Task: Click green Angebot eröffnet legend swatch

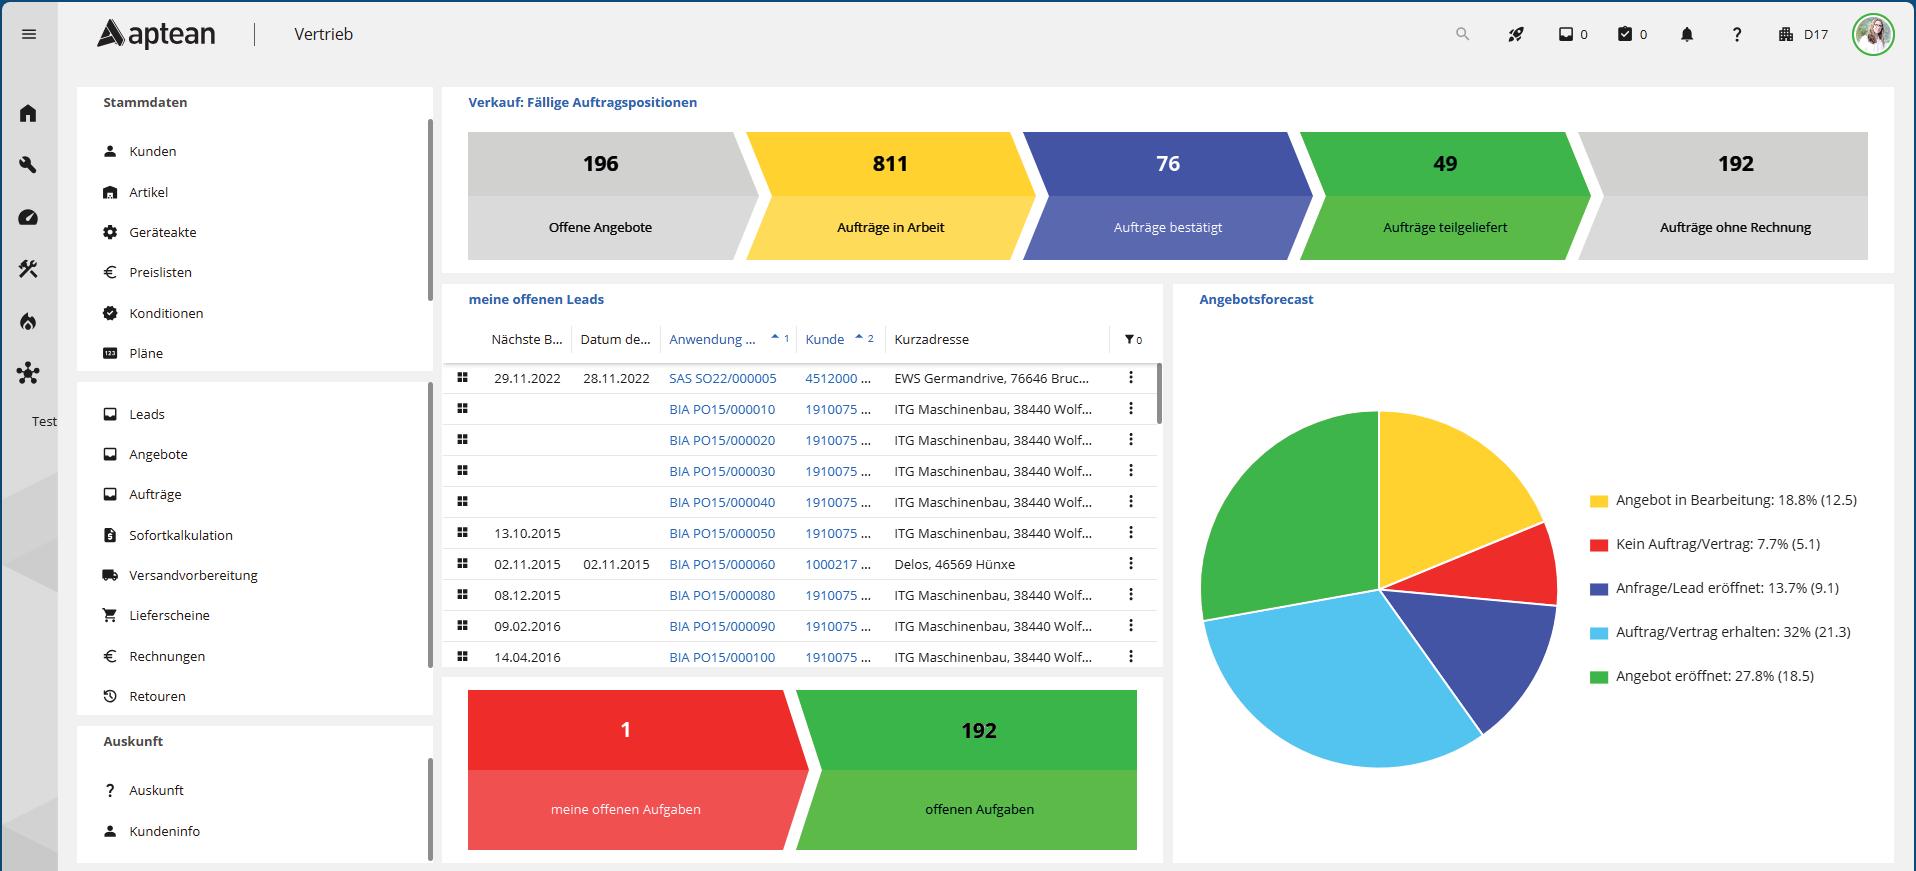Action: point(1599,677)
